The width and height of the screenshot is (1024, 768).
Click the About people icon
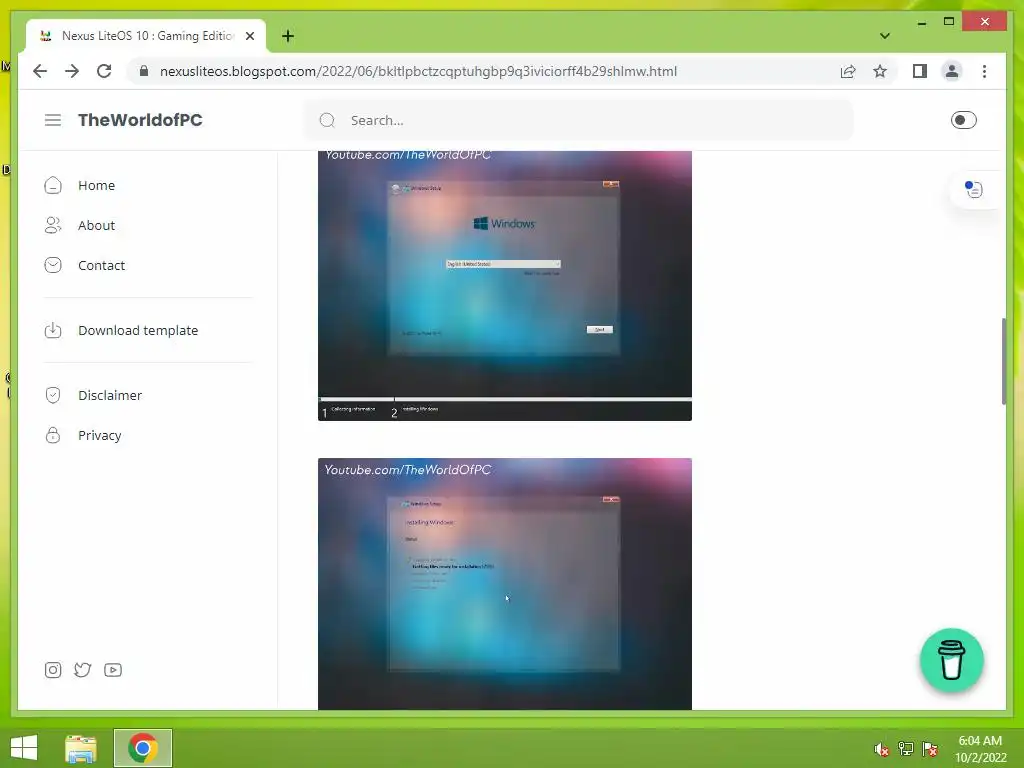click(53, 225)
